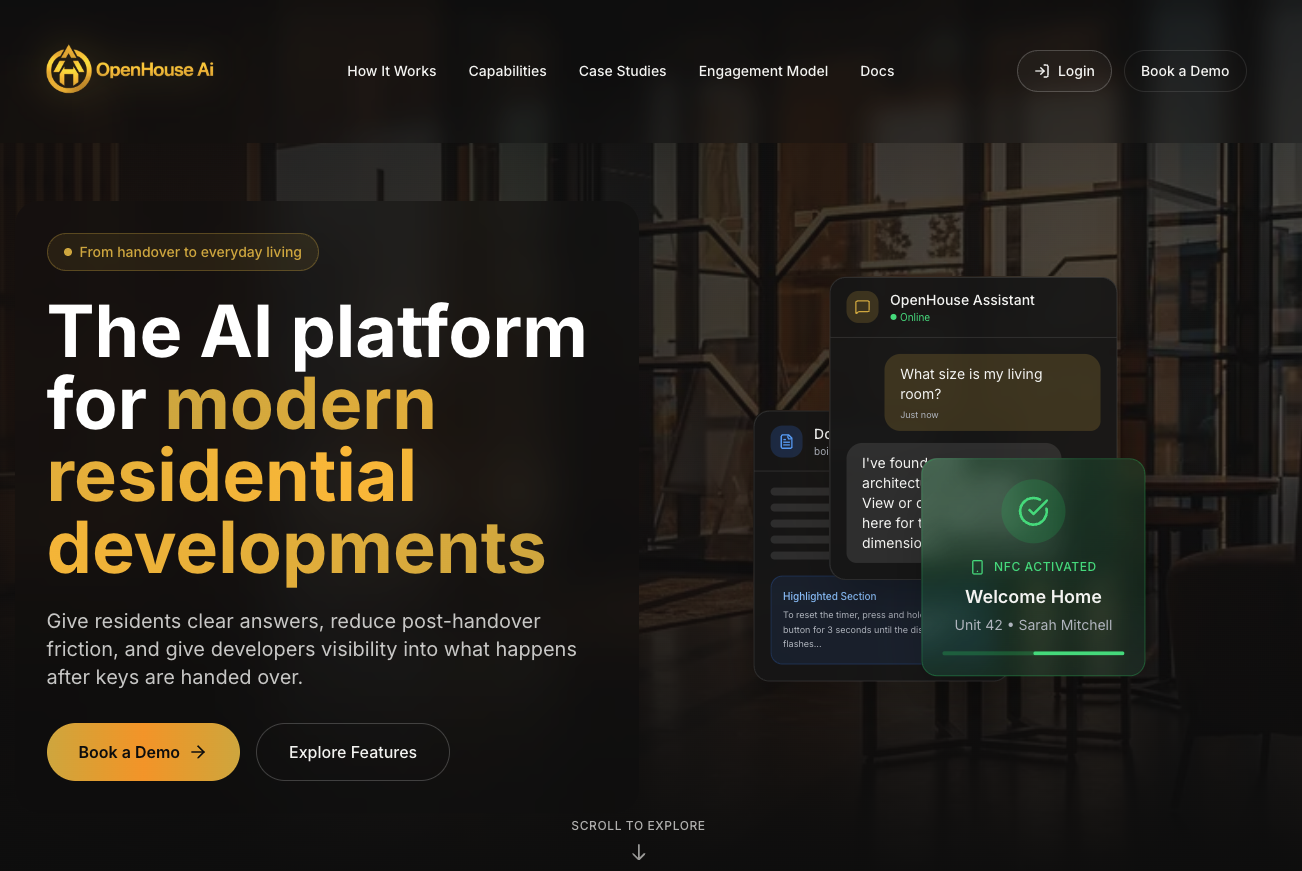
Task: Open the Docs section
Action: (x=877, y=70)
